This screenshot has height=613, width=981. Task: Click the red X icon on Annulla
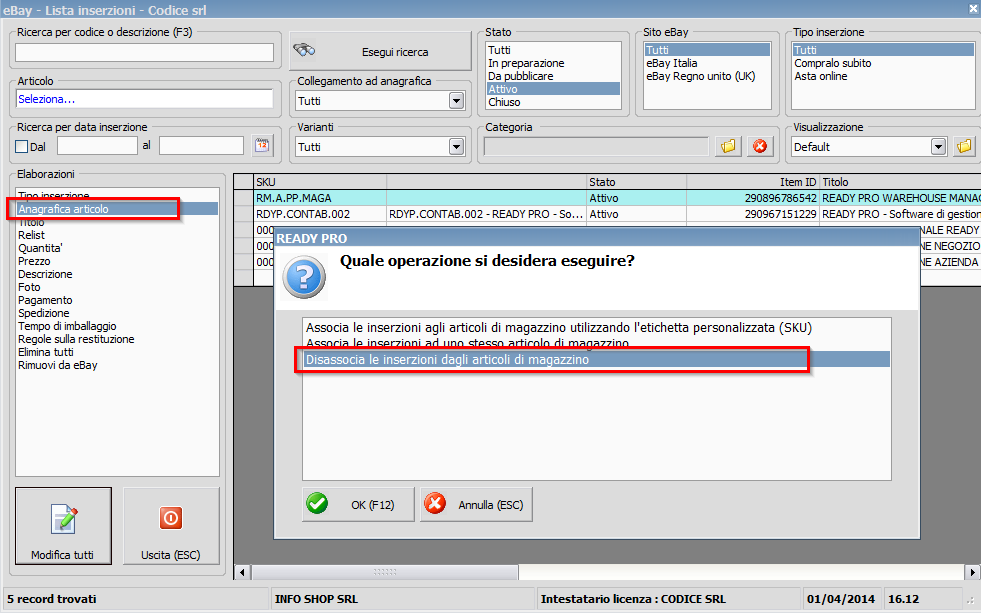435,504
